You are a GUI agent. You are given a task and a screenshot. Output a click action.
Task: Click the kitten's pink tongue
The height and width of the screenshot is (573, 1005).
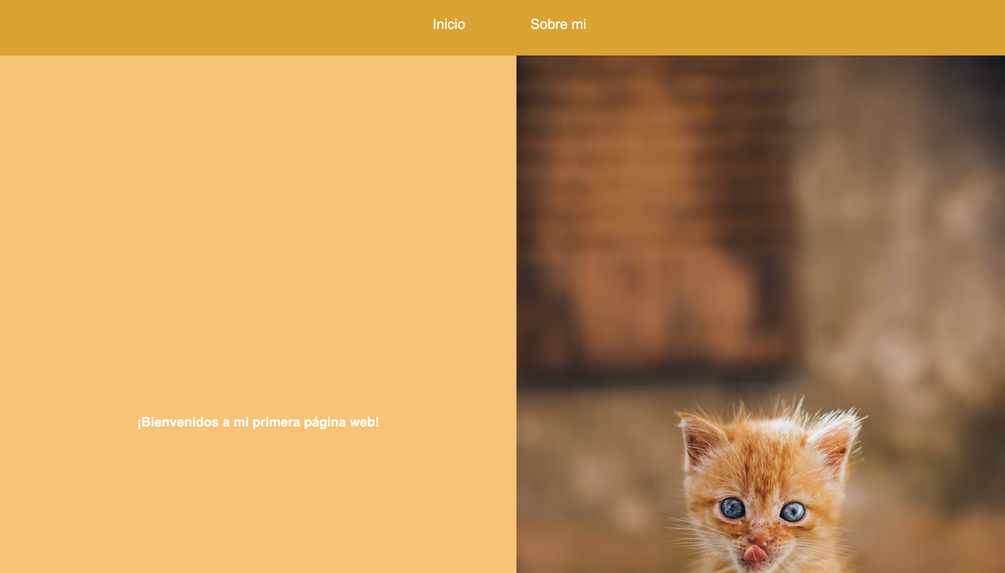pyautogui.click(x=755, y=552)
